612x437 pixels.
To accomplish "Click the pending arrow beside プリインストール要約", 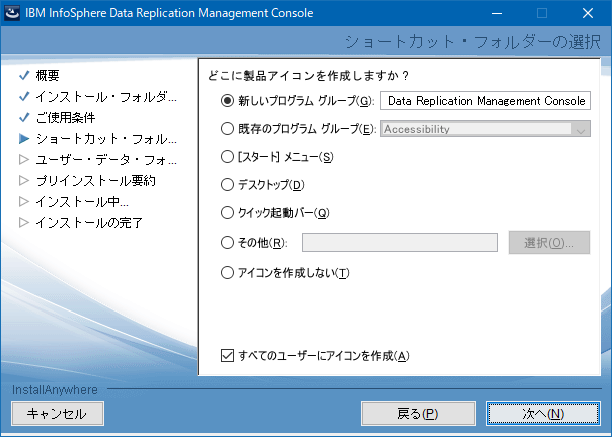I will point(24,180).
